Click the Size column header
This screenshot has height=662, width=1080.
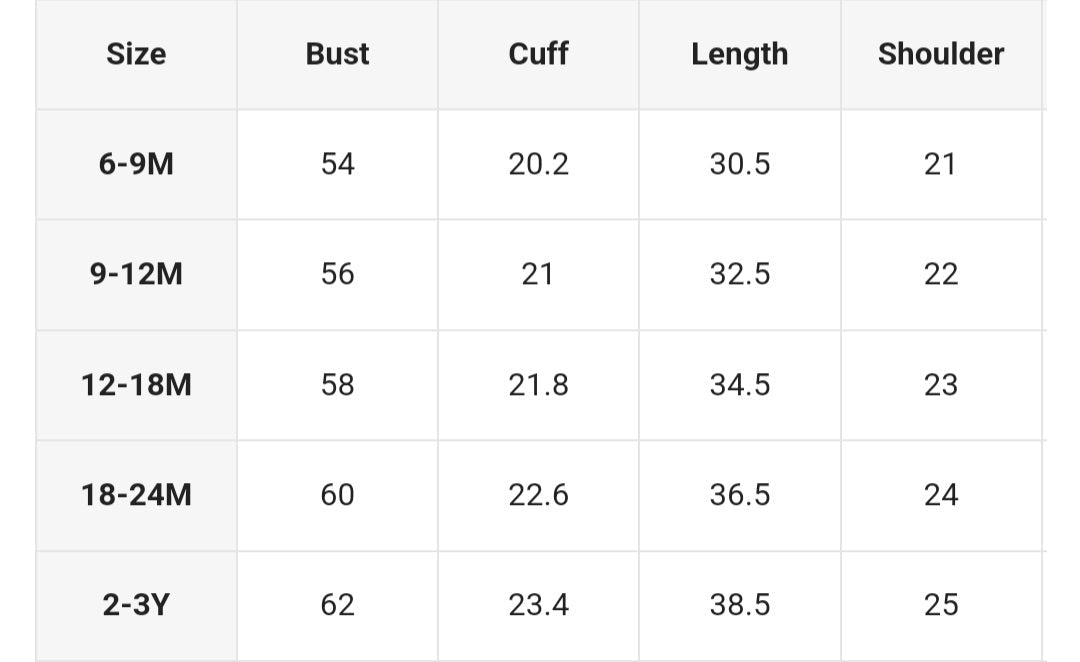pos(136,54)
